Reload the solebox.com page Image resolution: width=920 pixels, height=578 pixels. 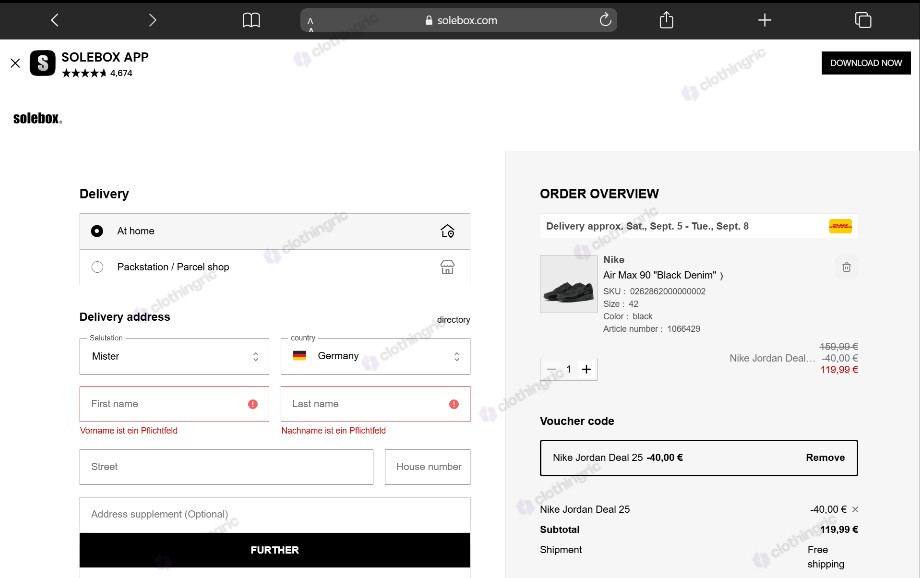pos(605,20)
